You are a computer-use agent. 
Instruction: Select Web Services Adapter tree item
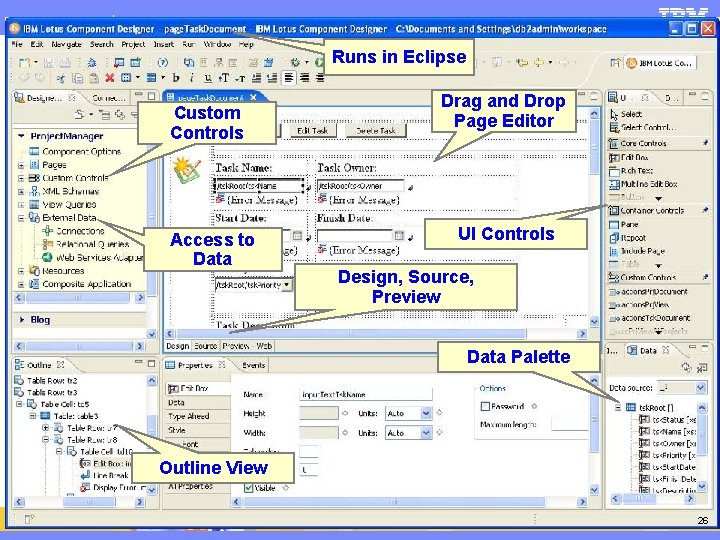click(x=93, y=258)
